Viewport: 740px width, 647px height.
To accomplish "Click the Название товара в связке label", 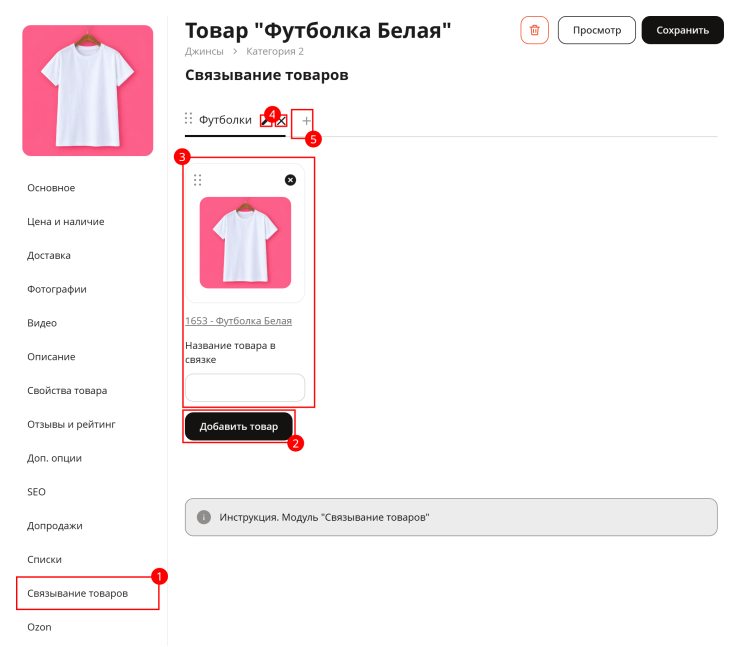I will [230, 353].
